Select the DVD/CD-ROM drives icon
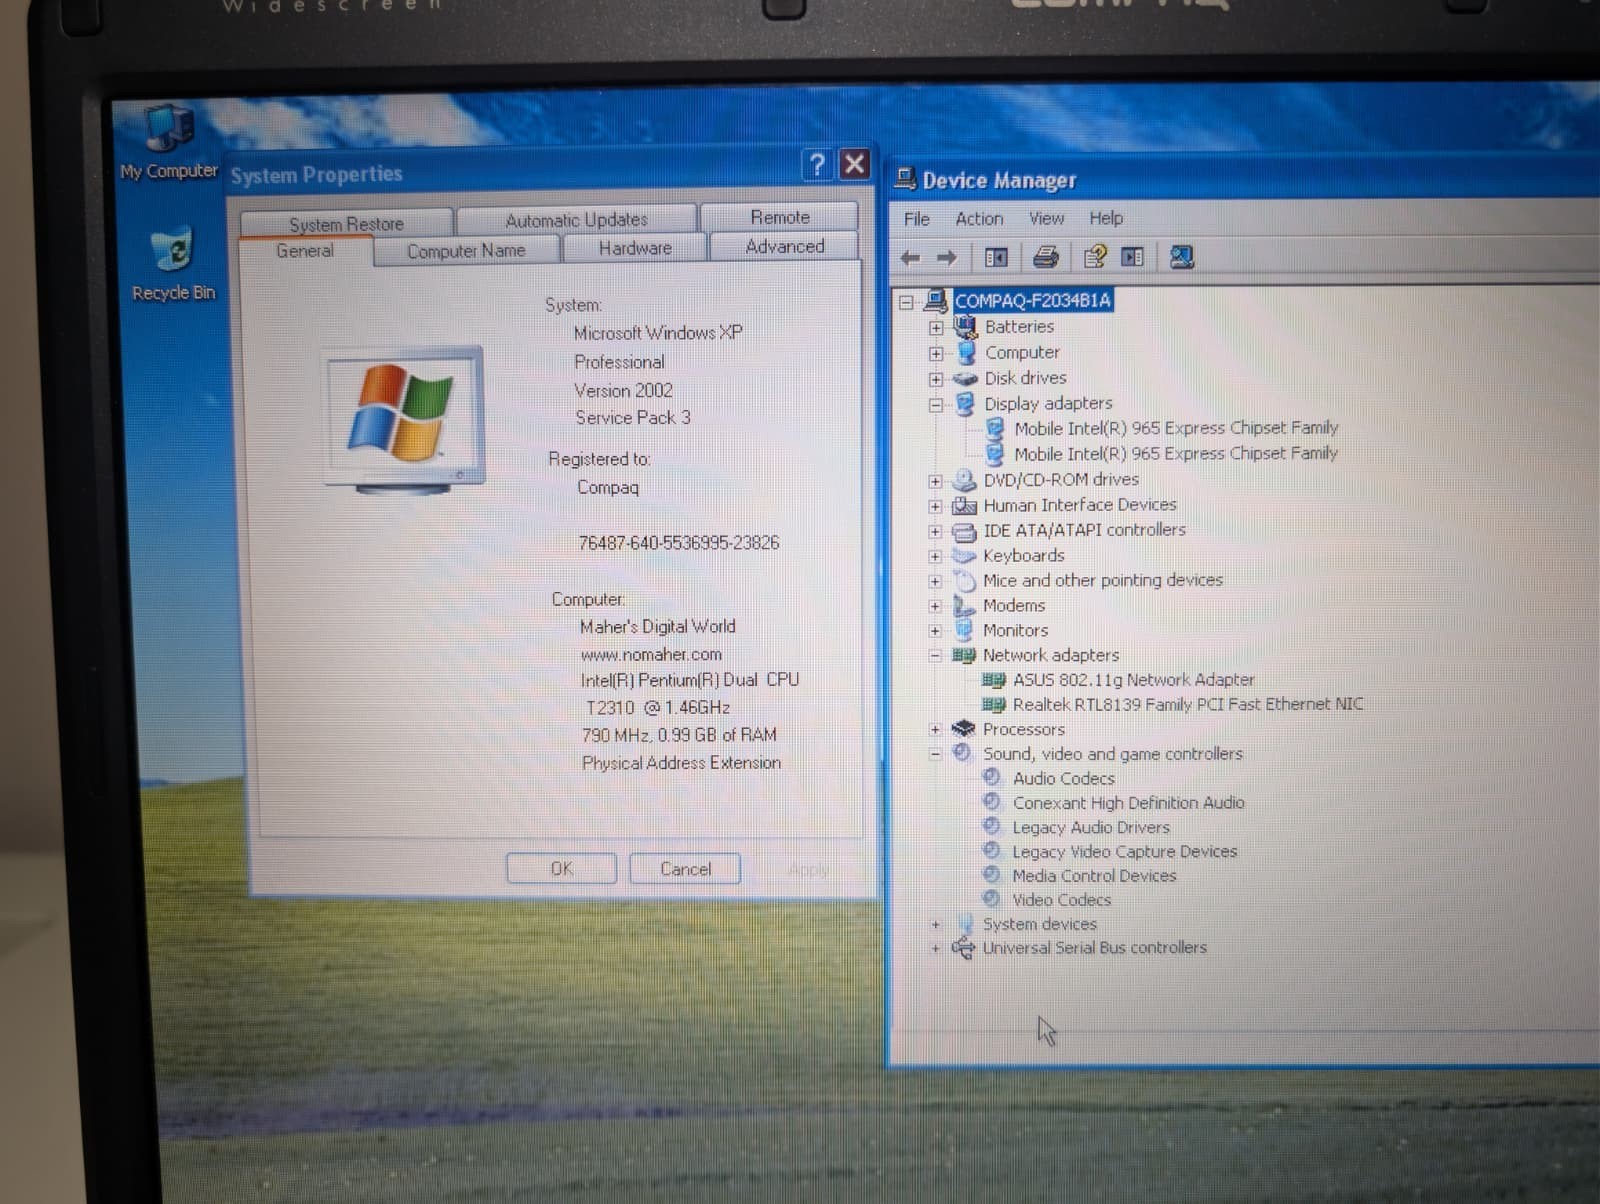The width and height of the screenshot is (1600, 1204). tap(965, 480)
